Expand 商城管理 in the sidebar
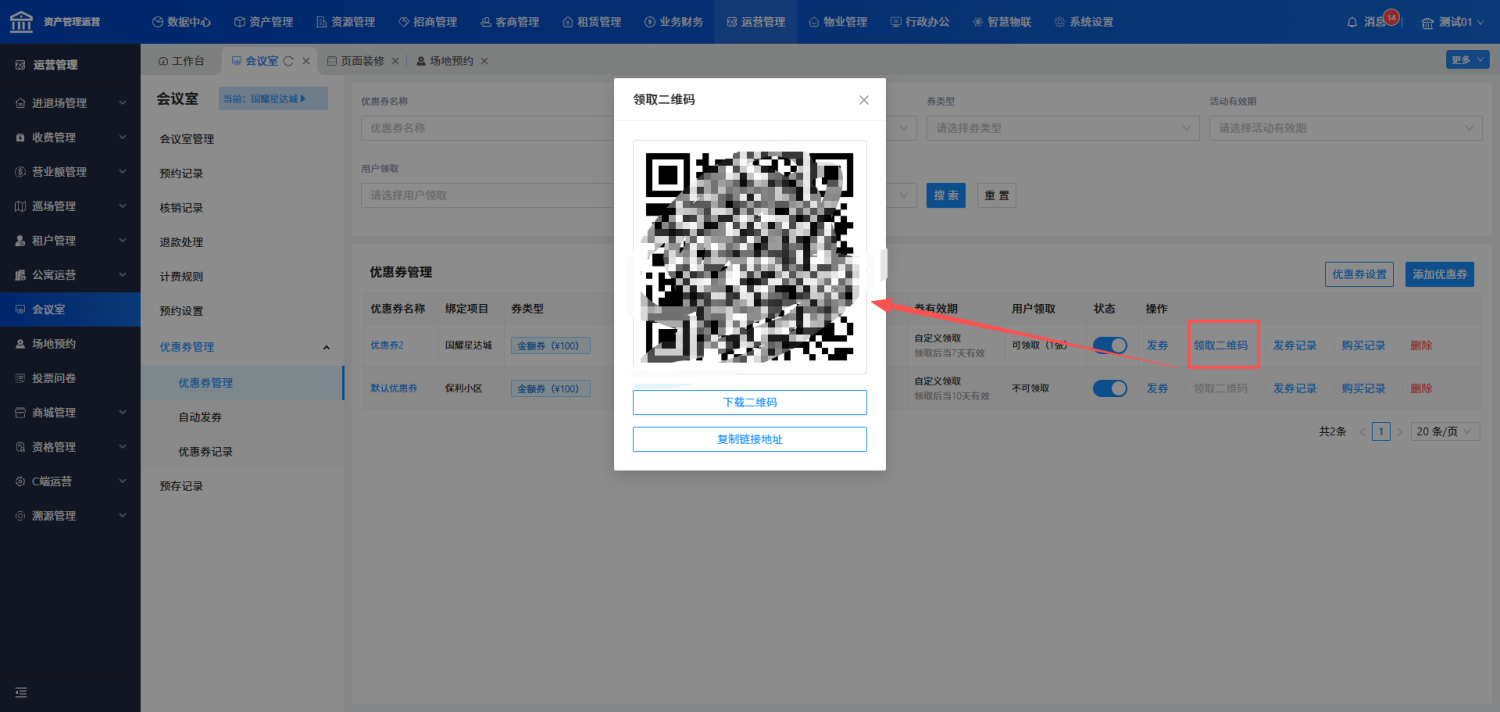1500x712 pixels. tap(70, 412)
